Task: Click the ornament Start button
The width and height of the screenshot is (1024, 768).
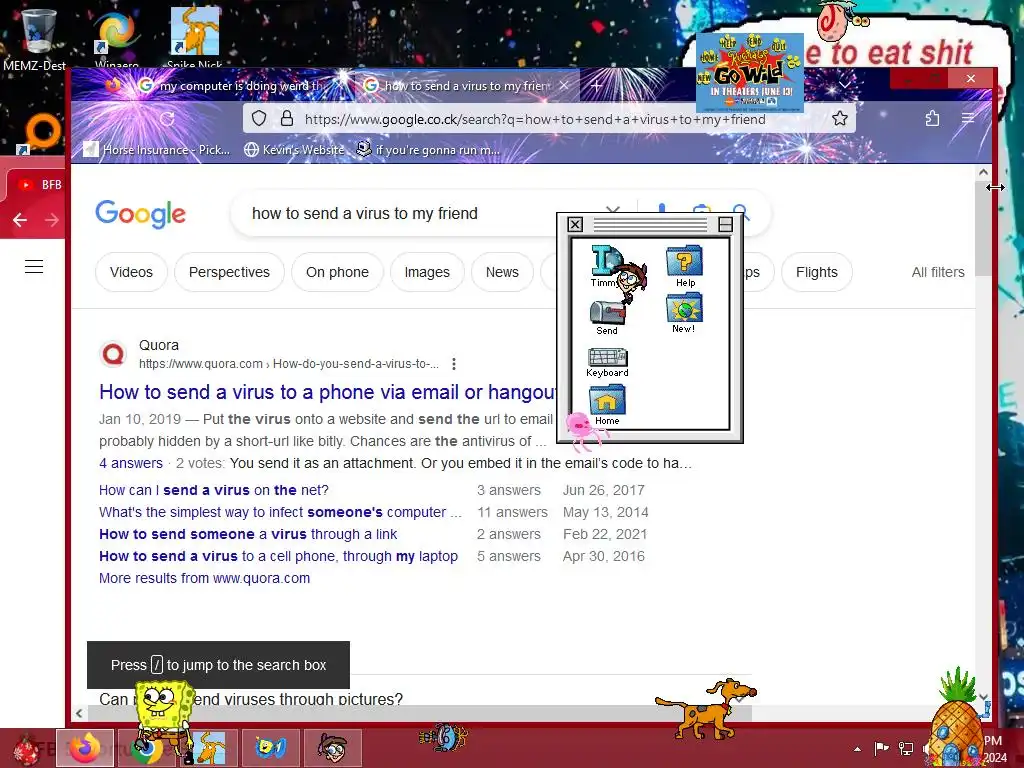Action: [26, 749]
